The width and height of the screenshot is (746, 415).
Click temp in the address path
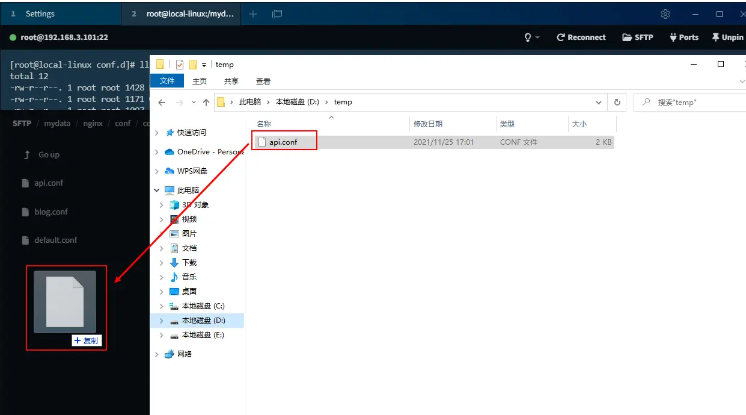343,102
